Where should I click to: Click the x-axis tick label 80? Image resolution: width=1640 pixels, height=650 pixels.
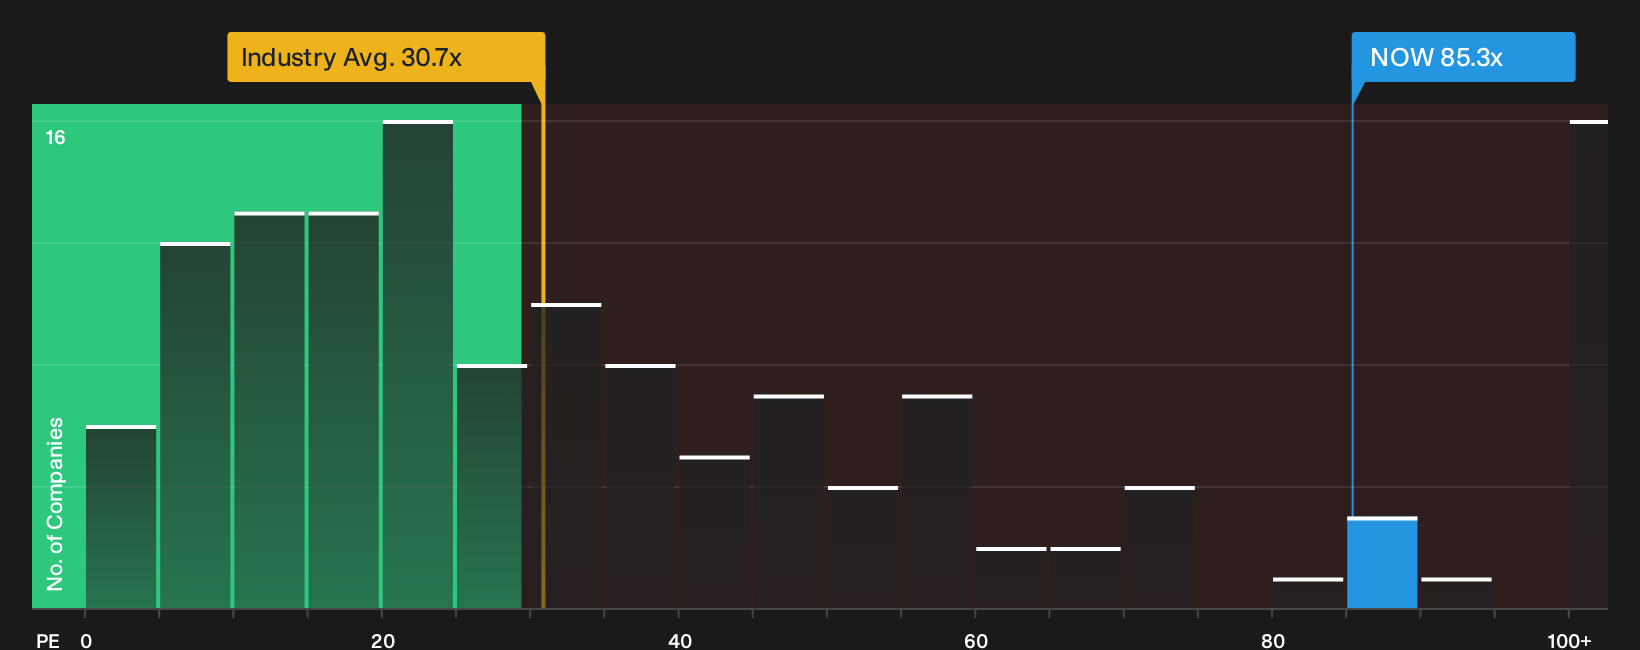1273,641
